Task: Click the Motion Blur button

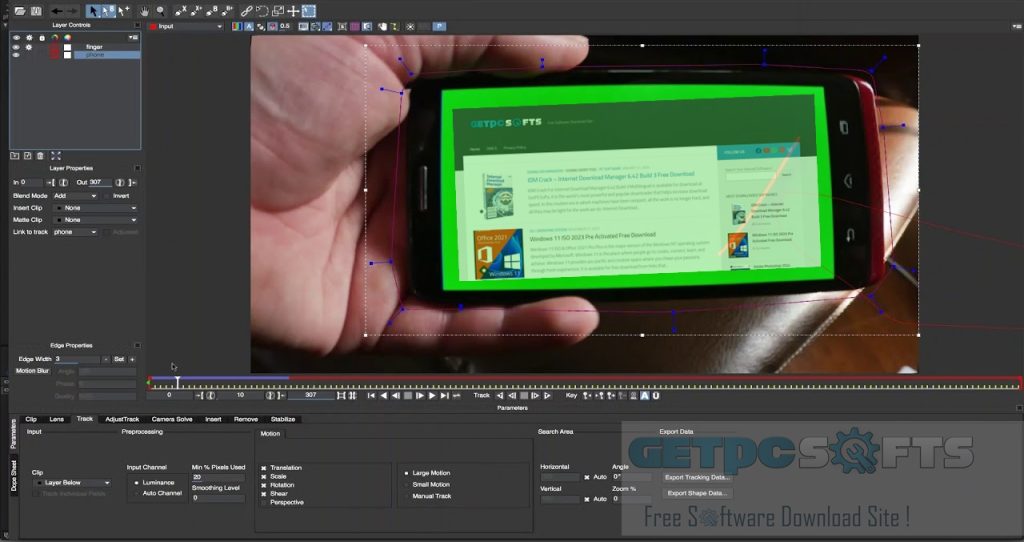Action: [x=33, y=371]
